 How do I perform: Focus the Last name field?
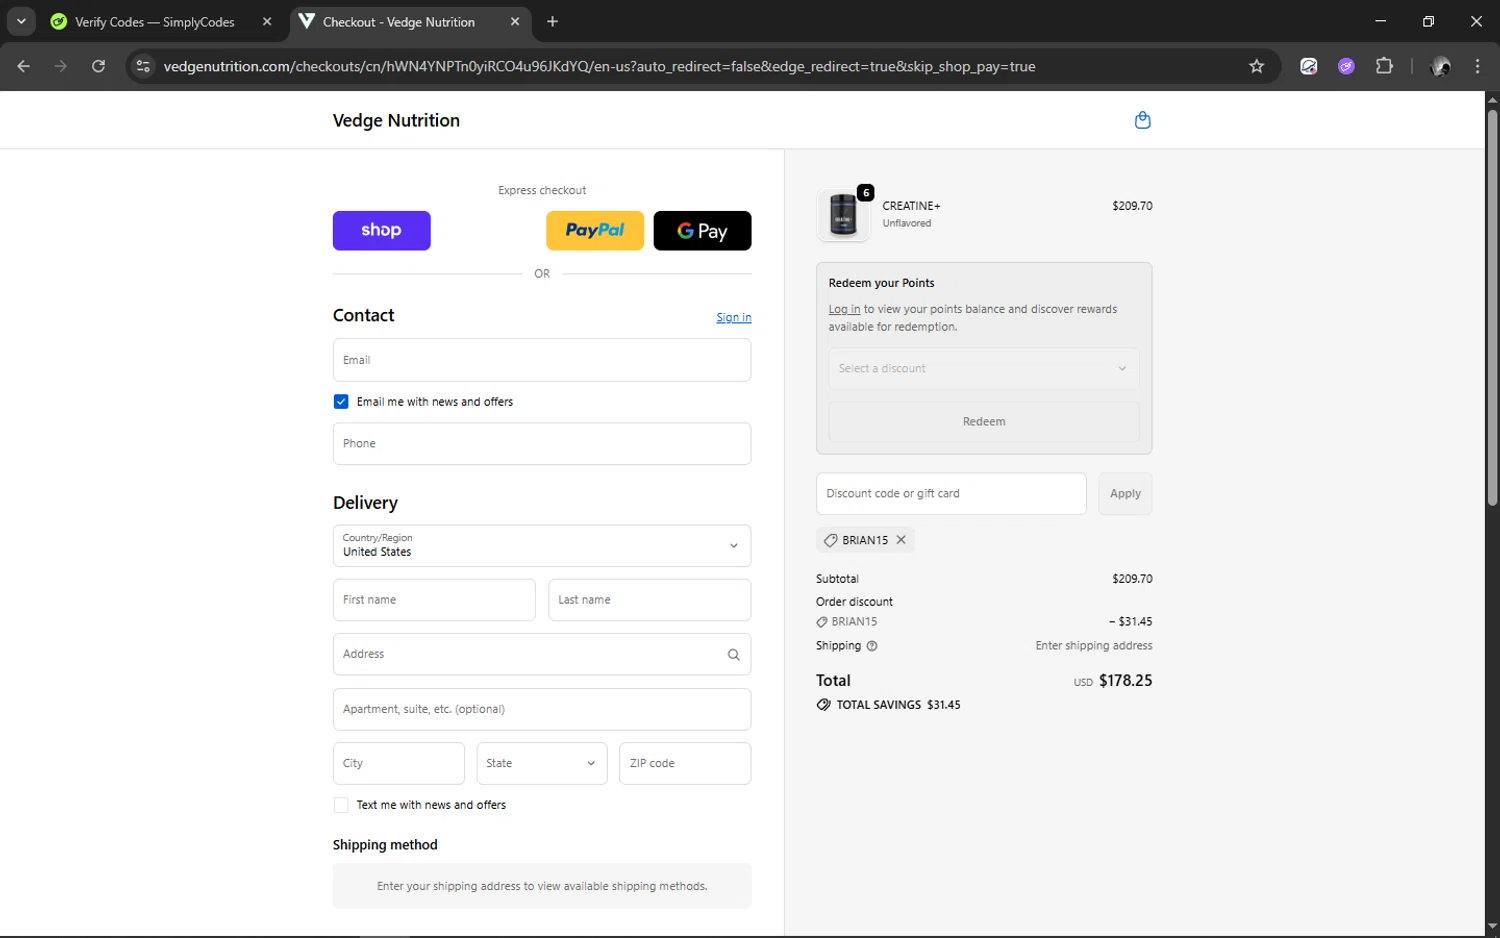click(650, 600)
